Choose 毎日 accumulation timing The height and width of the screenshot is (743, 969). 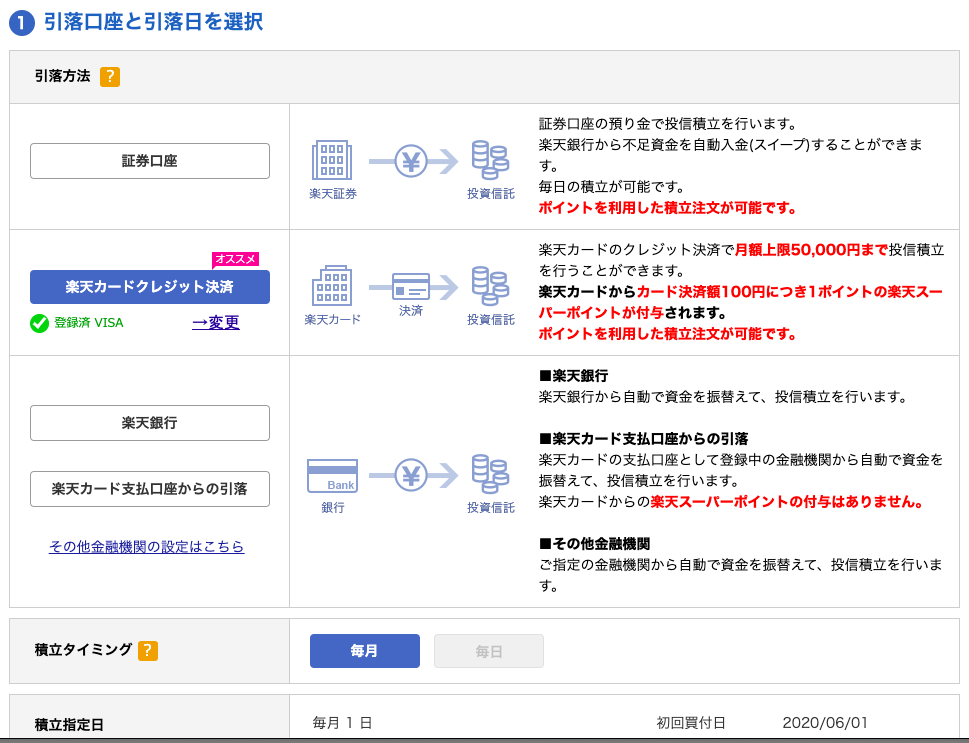[489, 651]
